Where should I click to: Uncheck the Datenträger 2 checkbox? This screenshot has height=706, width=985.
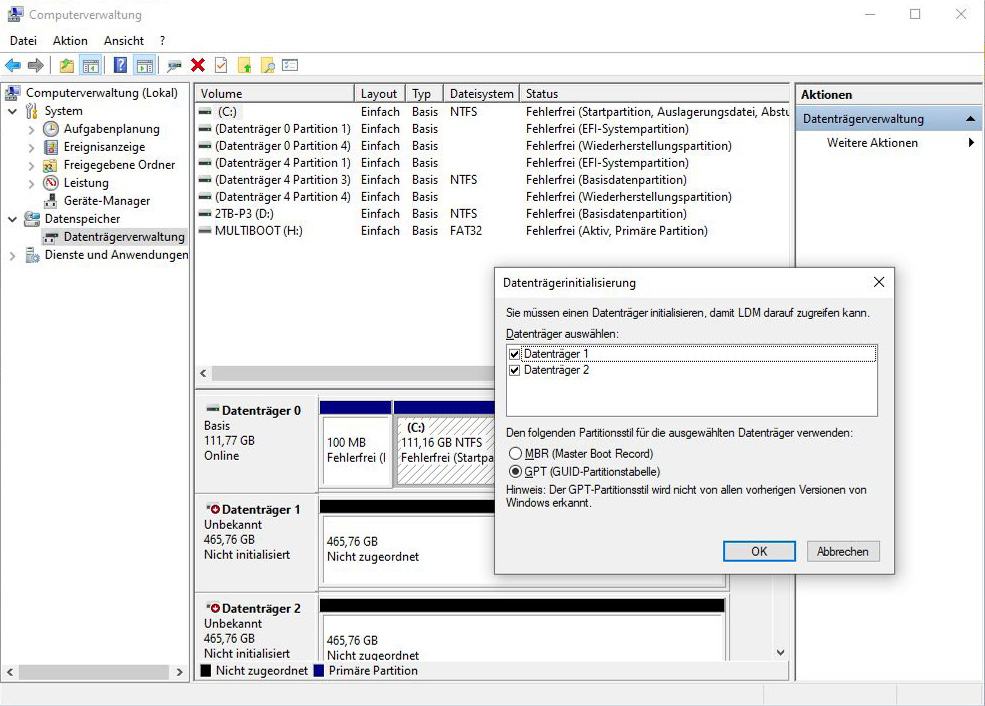tap(515, 370)
